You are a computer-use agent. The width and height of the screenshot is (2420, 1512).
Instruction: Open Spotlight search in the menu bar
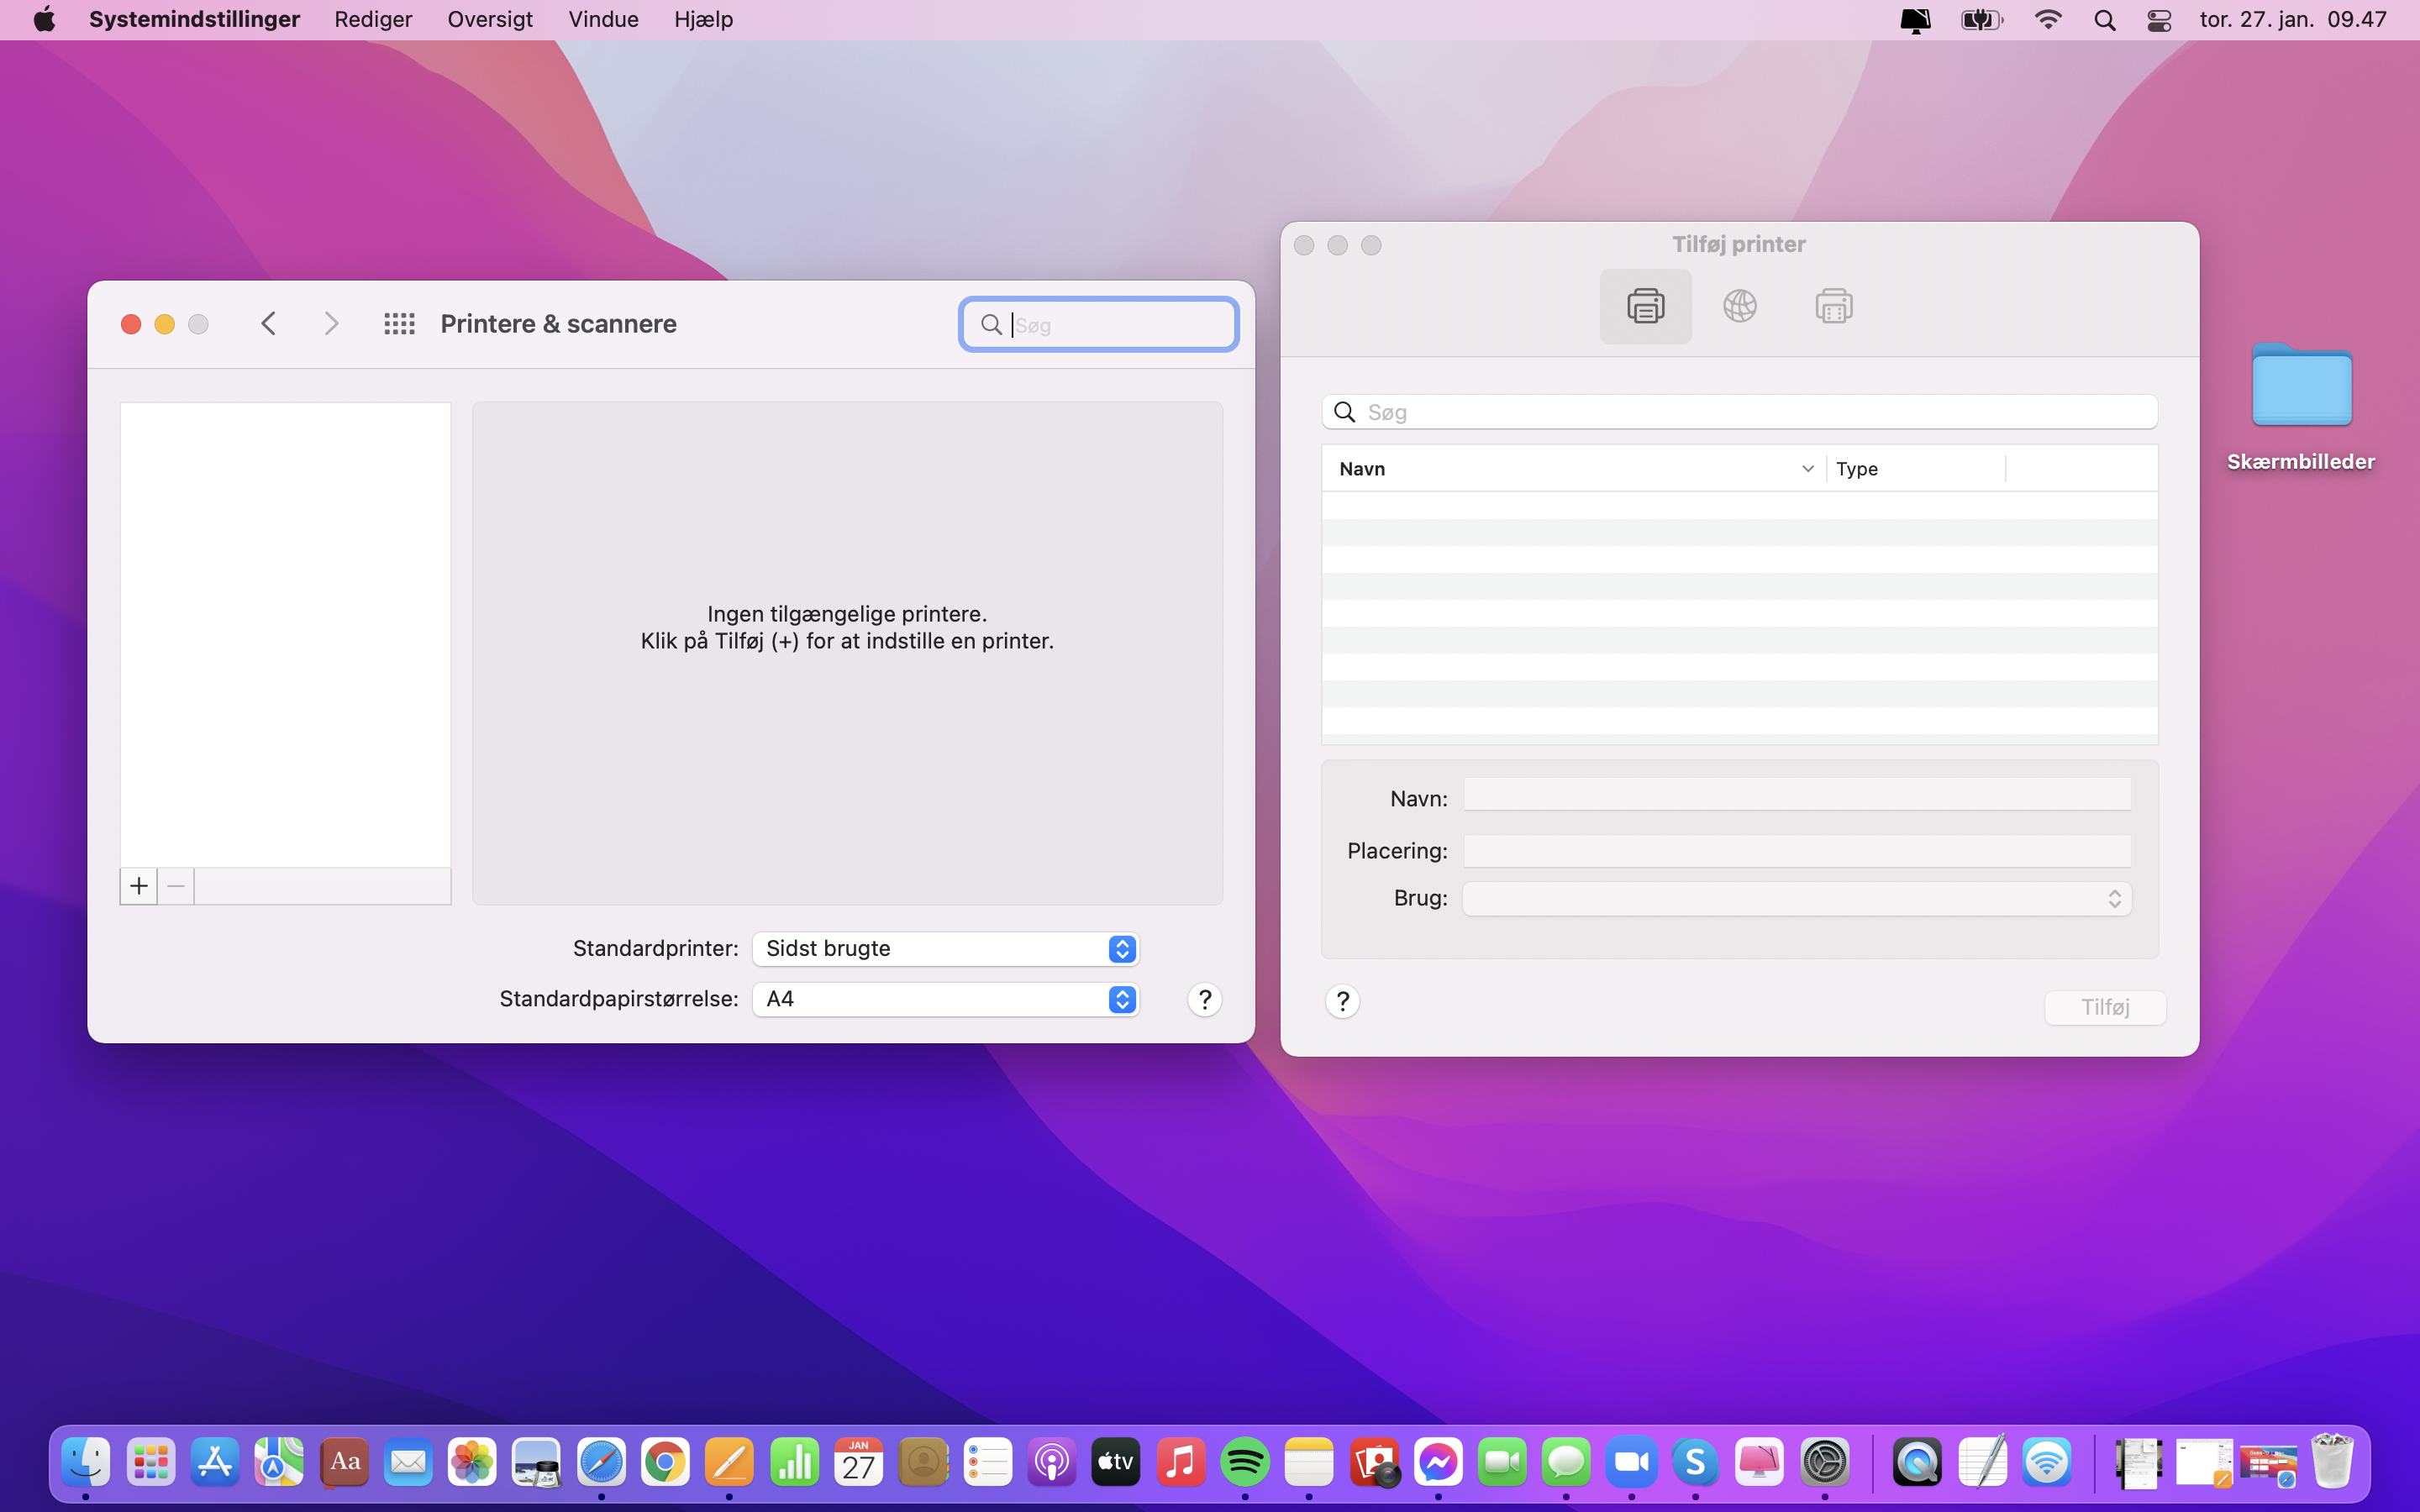[2104, 20]
